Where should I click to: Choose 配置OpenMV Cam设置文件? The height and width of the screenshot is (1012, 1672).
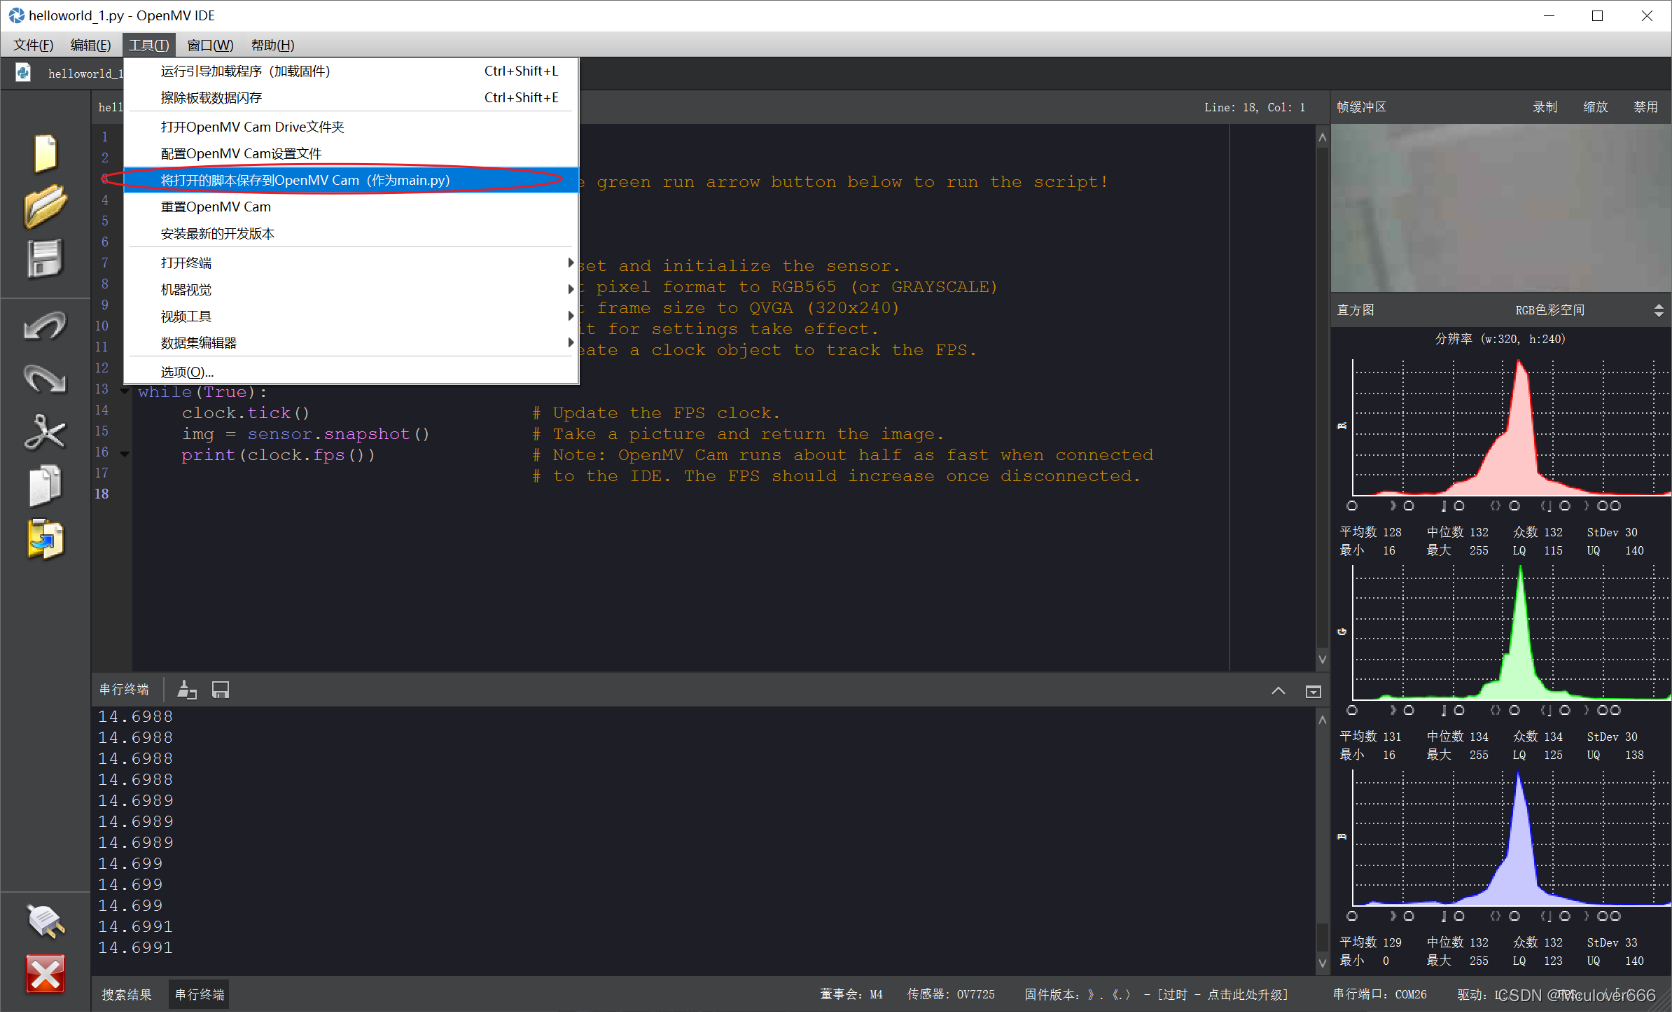351,153
